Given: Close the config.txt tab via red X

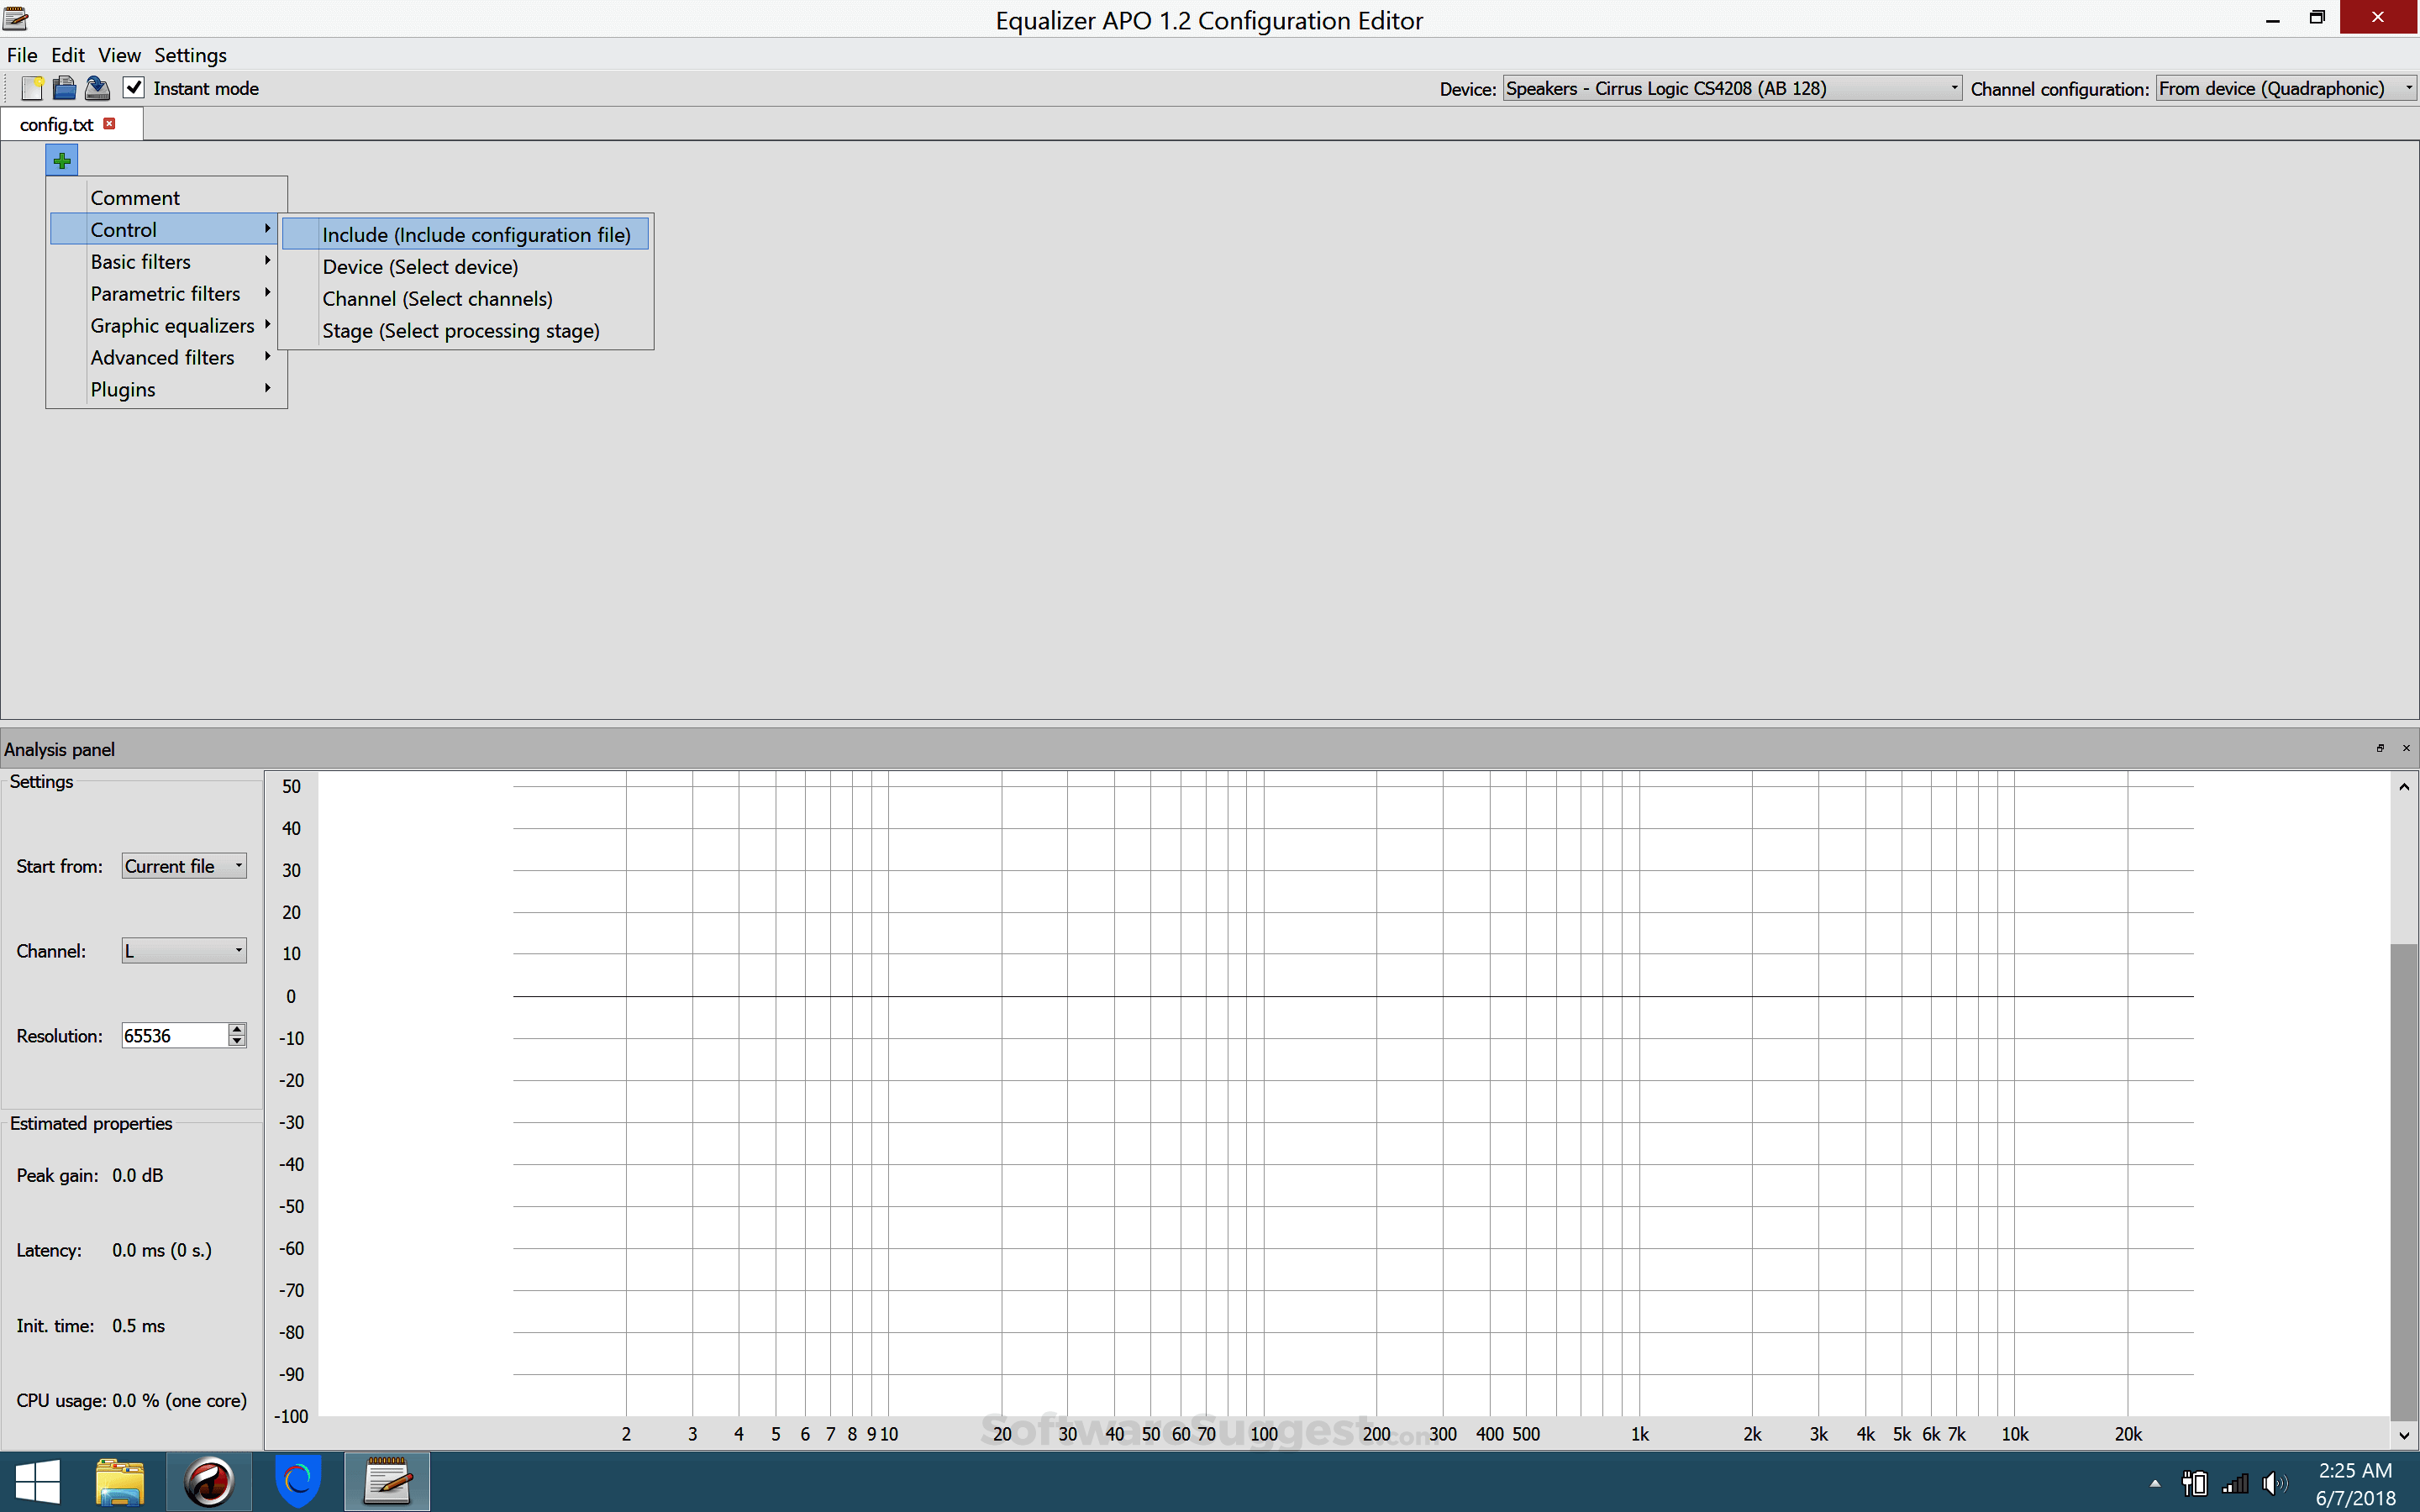Looking at the screenshot, I should (x=110, y=124).
